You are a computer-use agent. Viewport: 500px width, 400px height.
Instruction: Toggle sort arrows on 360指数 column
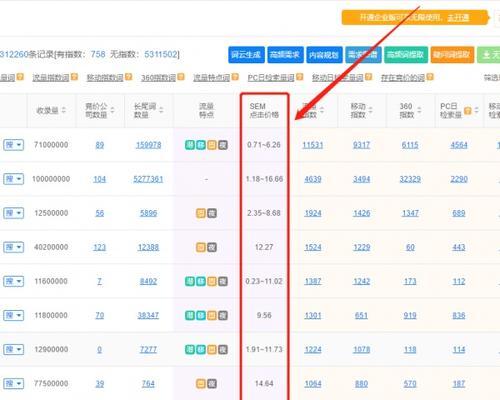click(419, 110)
